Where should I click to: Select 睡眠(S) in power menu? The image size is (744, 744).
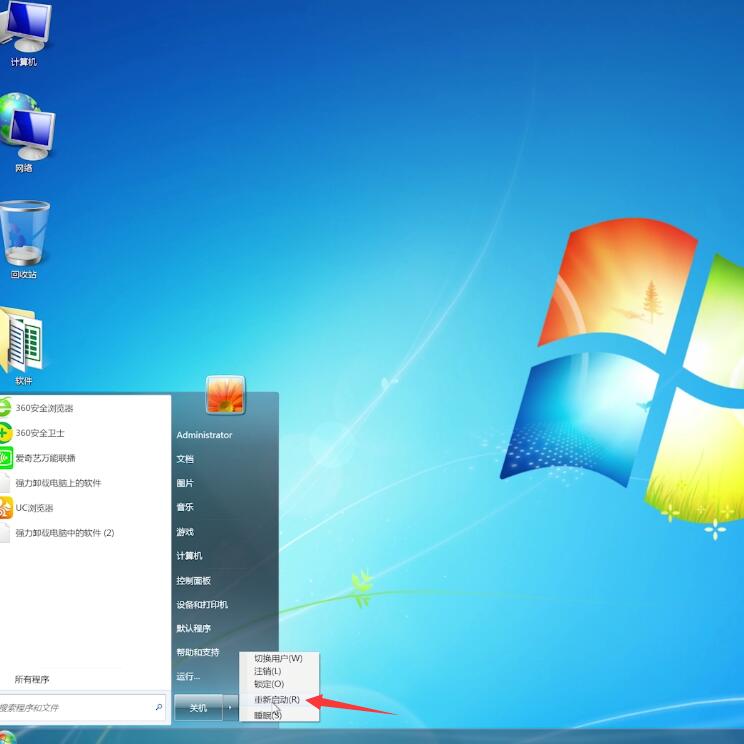coord(279,715)
